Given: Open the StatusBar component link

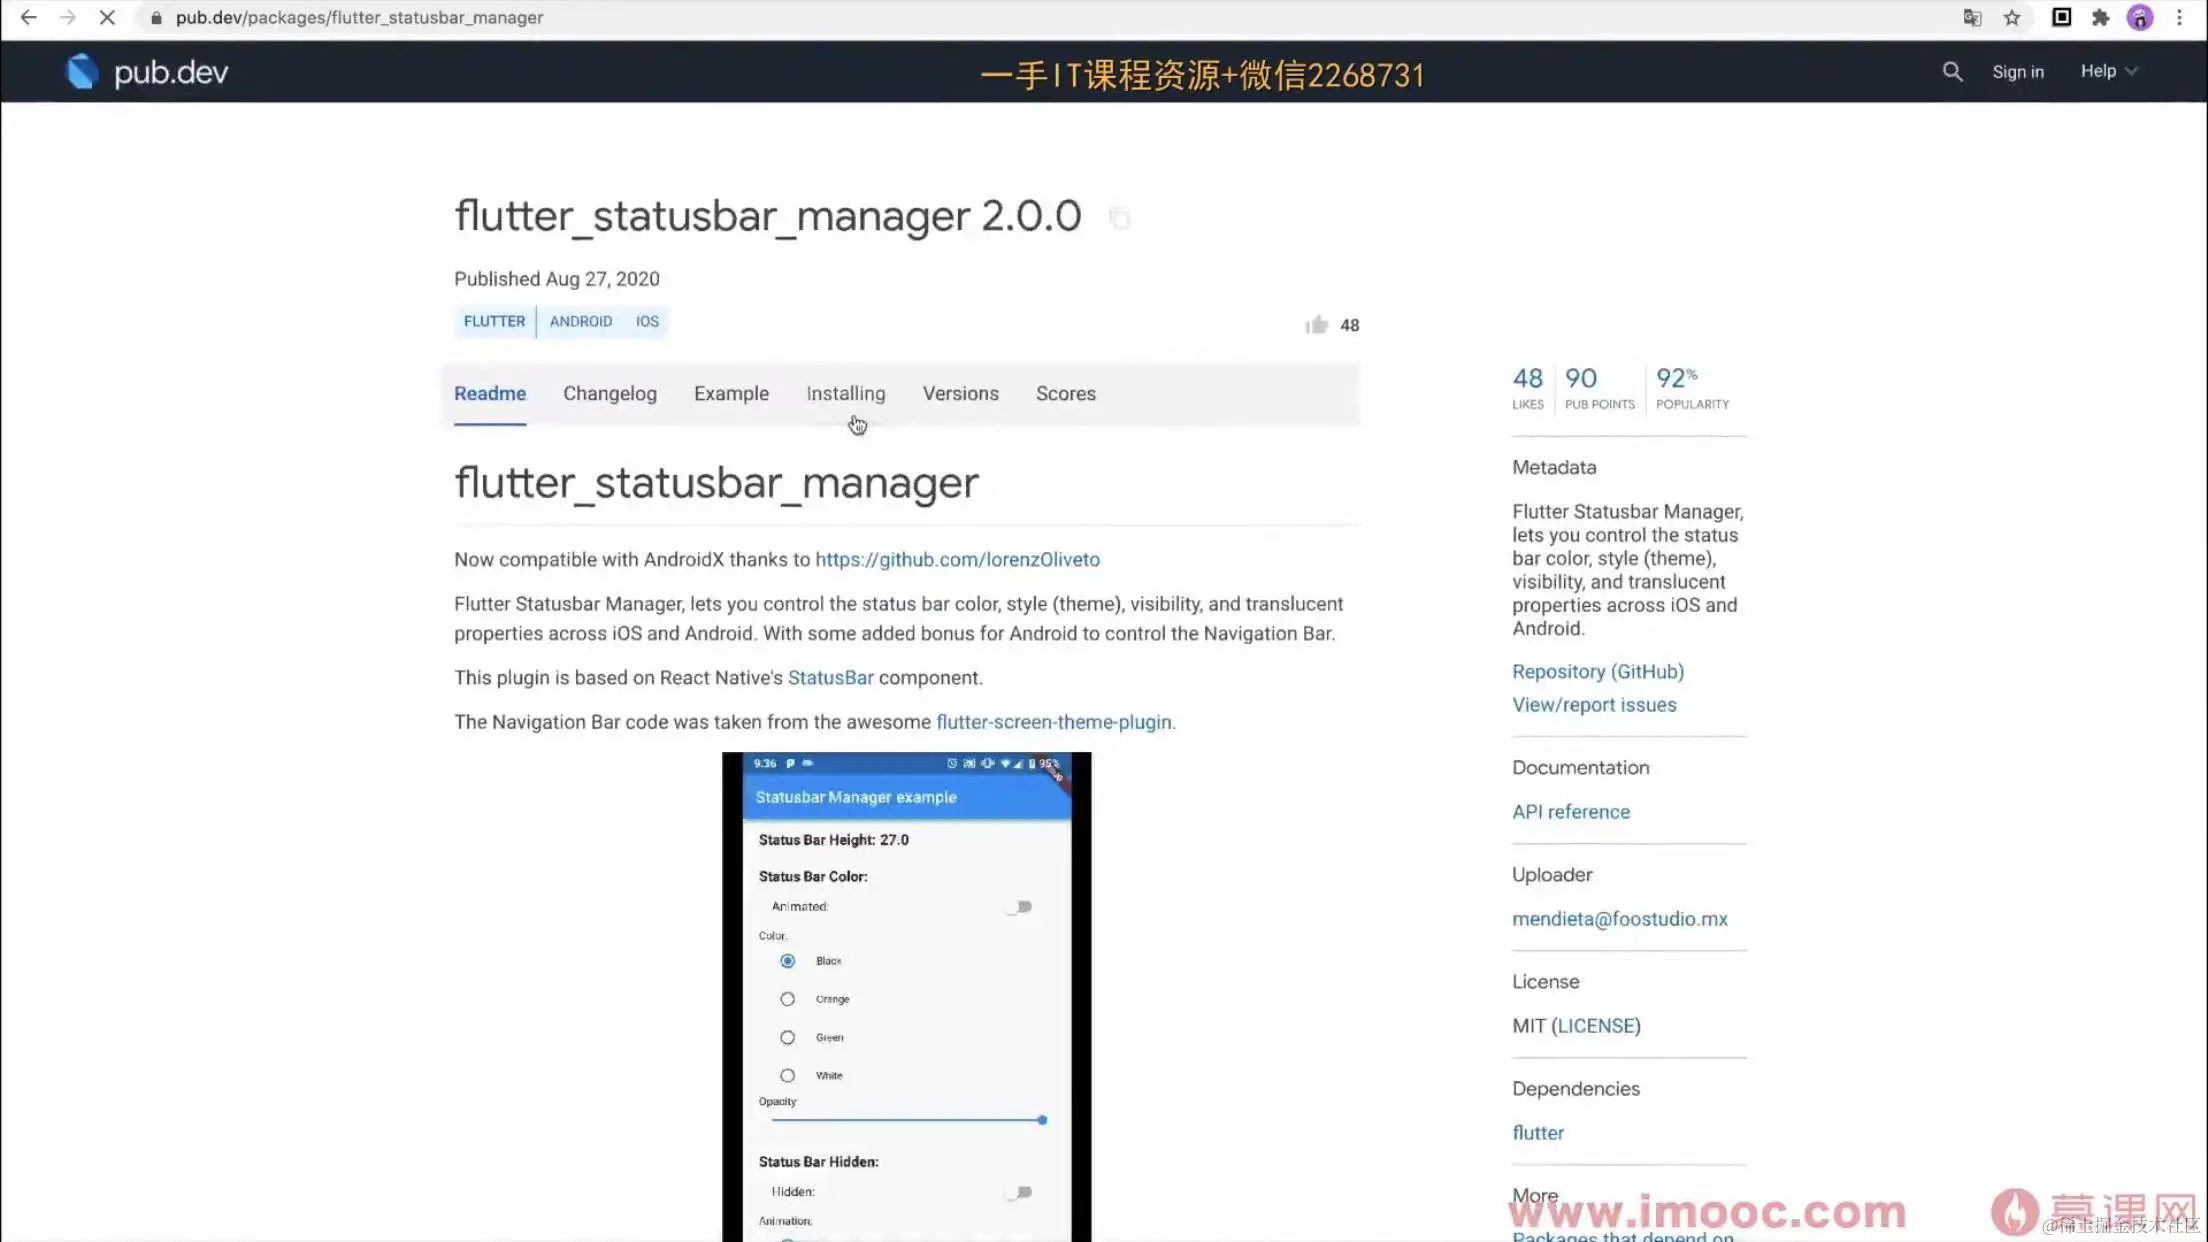Looking at the screenshot, I should coord(830,677).
